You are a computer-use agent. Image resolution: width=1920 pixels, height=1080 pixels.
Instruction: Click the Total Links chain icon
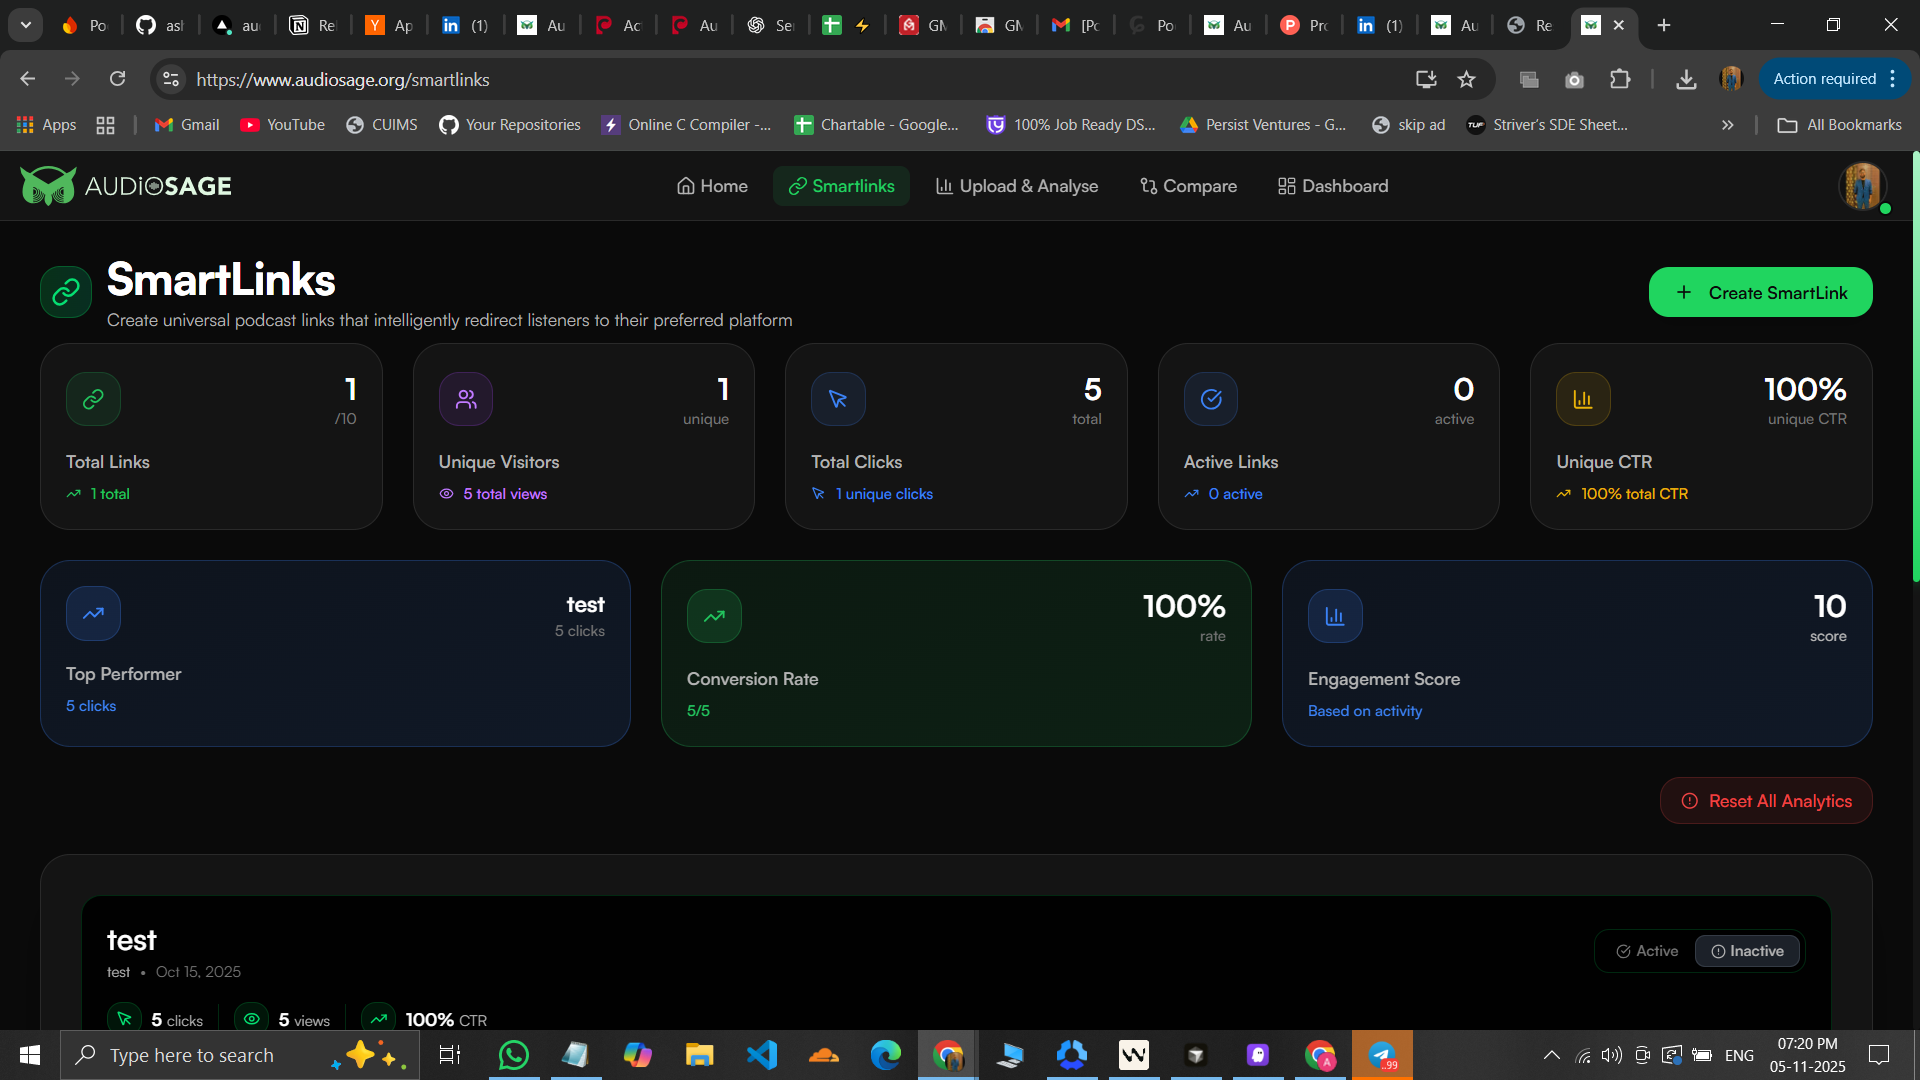92,398
